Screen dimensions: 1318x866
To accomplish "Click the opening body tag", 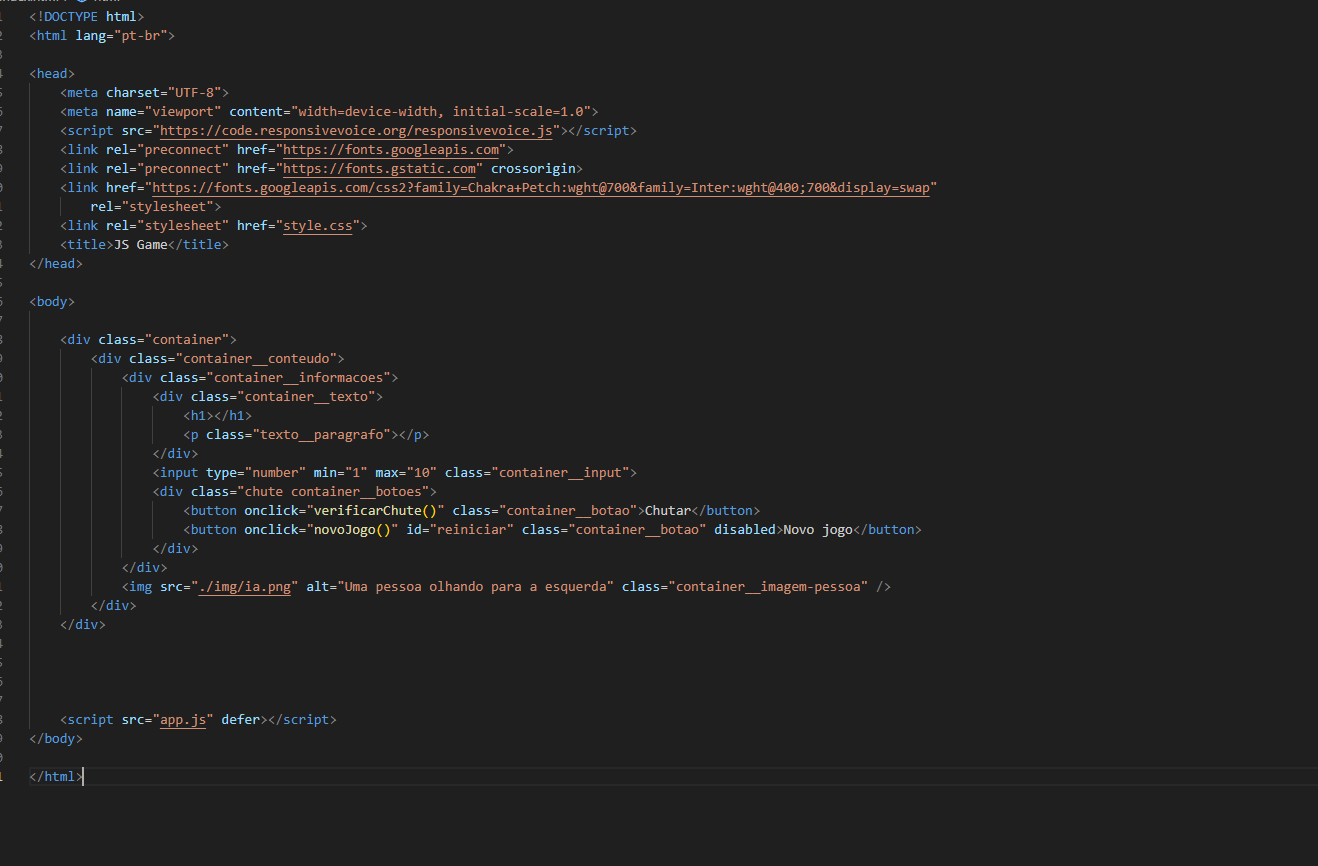I will (52, 302).
